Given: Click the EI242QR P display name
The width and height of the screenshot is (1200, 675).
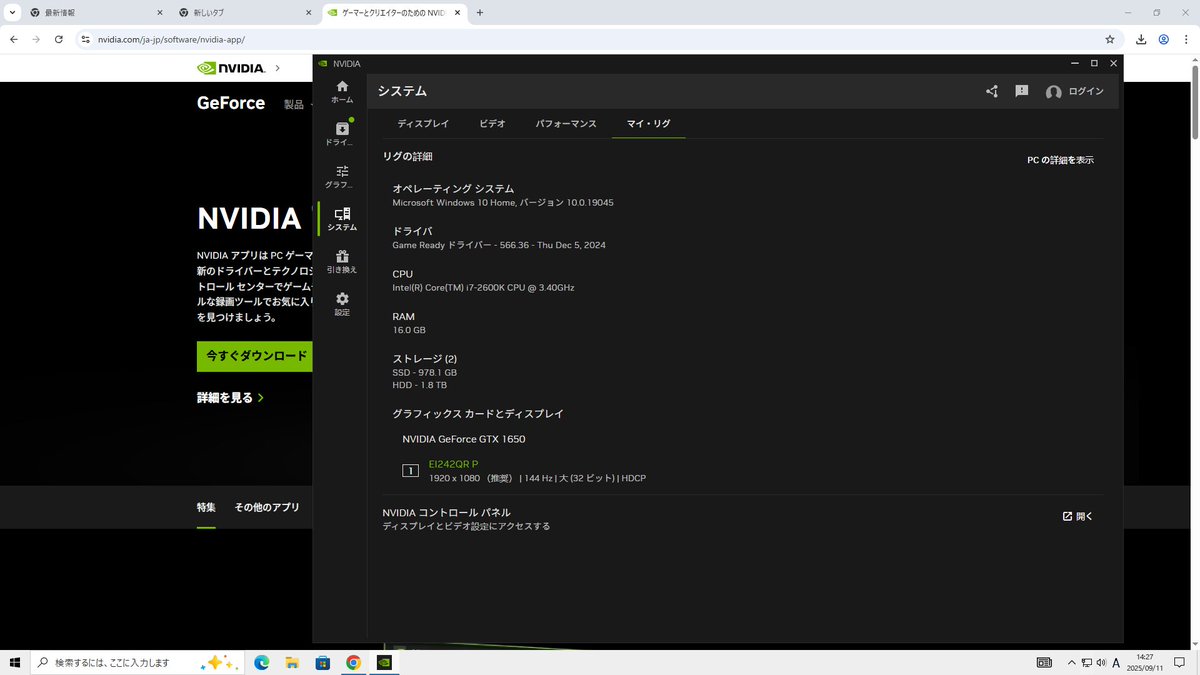Looking at the screenshot, I should coord(453,464).
